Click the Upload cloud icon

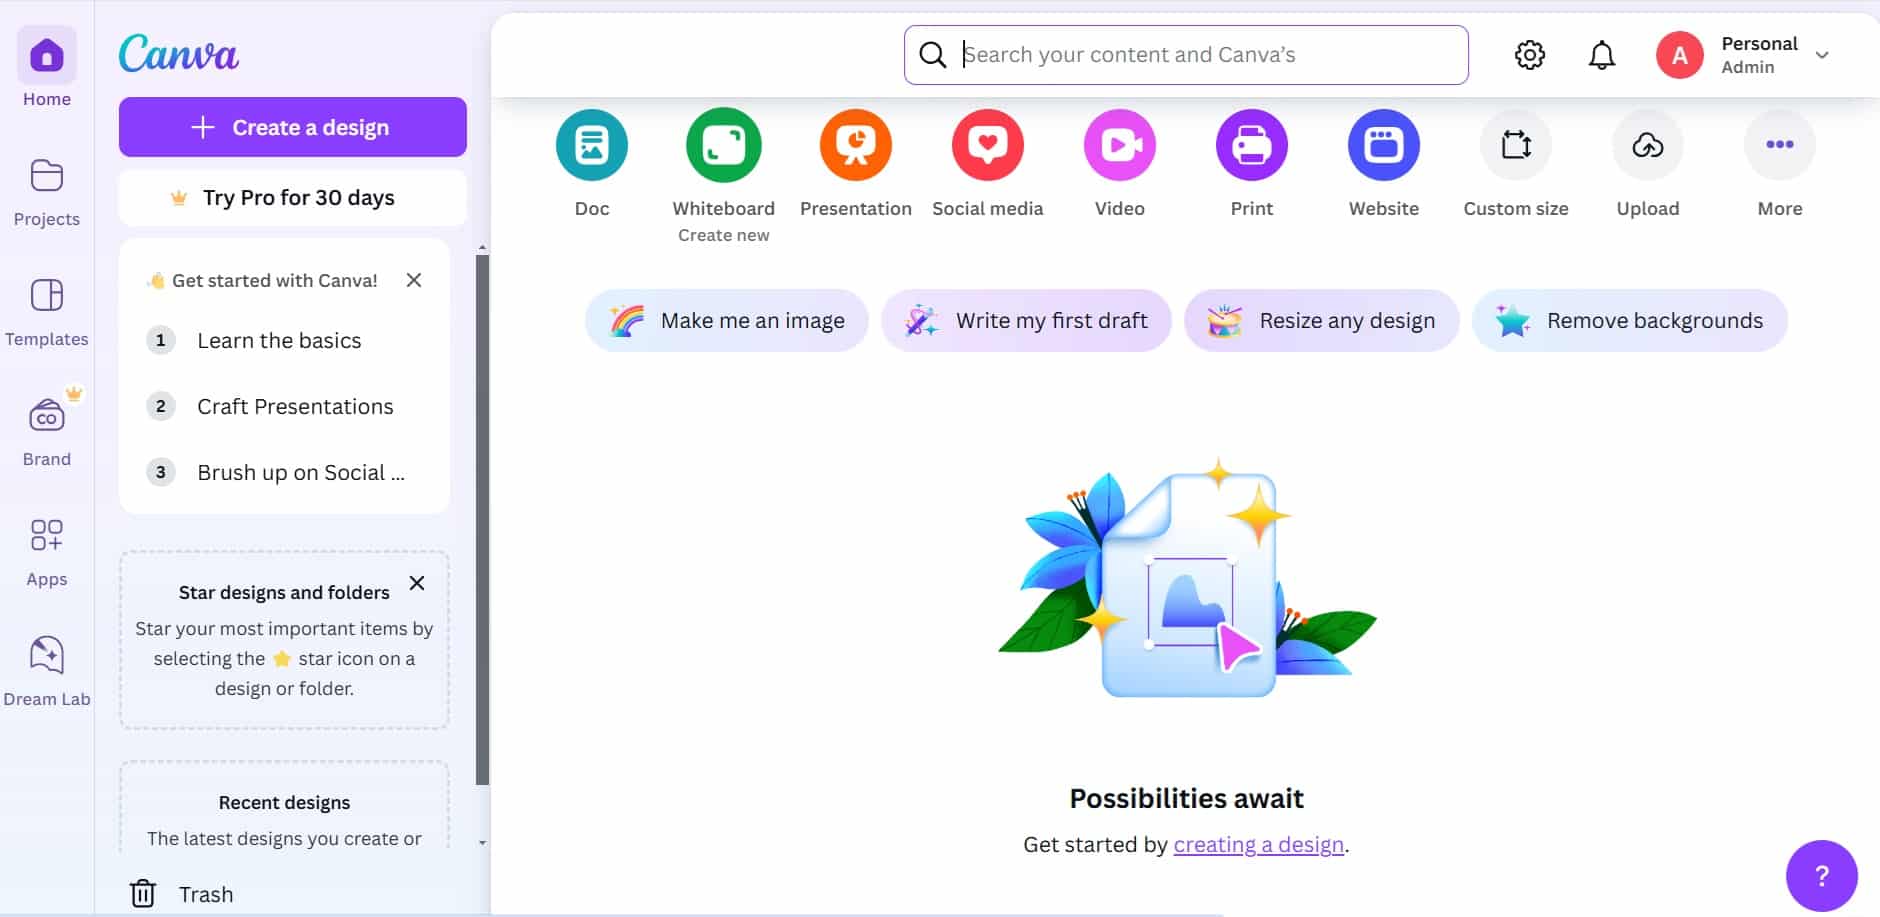pyautogui.click(x=1647, y=146)
